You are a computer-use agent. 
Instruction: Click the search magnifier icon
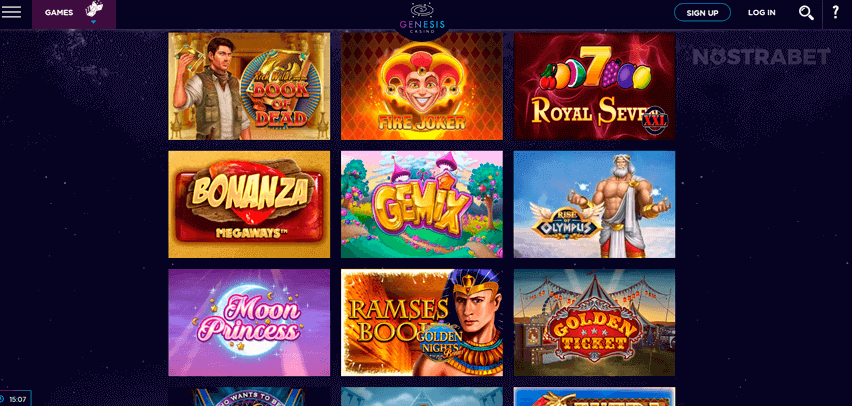(x=806, y=13)
